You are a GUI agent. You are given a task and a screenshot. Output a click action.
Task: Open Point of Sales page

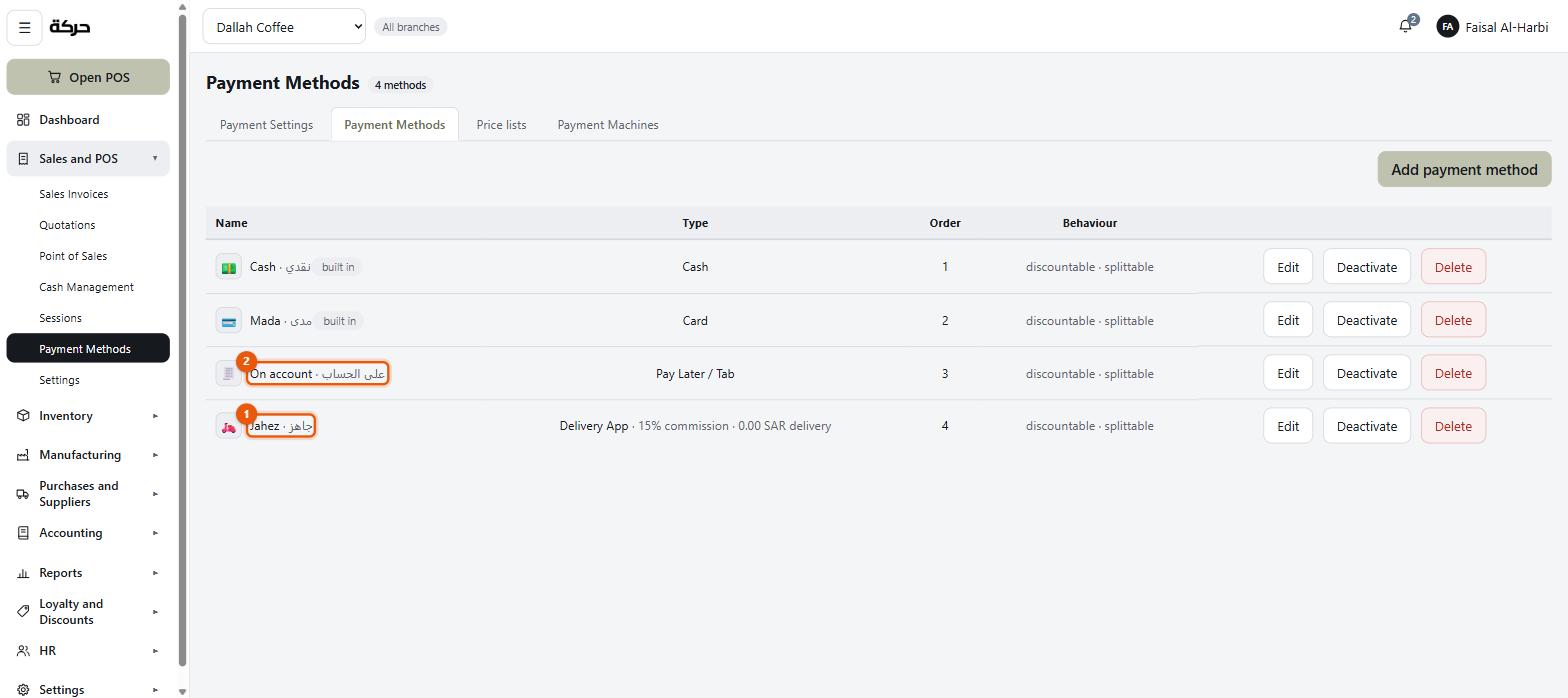click(x=88, y=256)
